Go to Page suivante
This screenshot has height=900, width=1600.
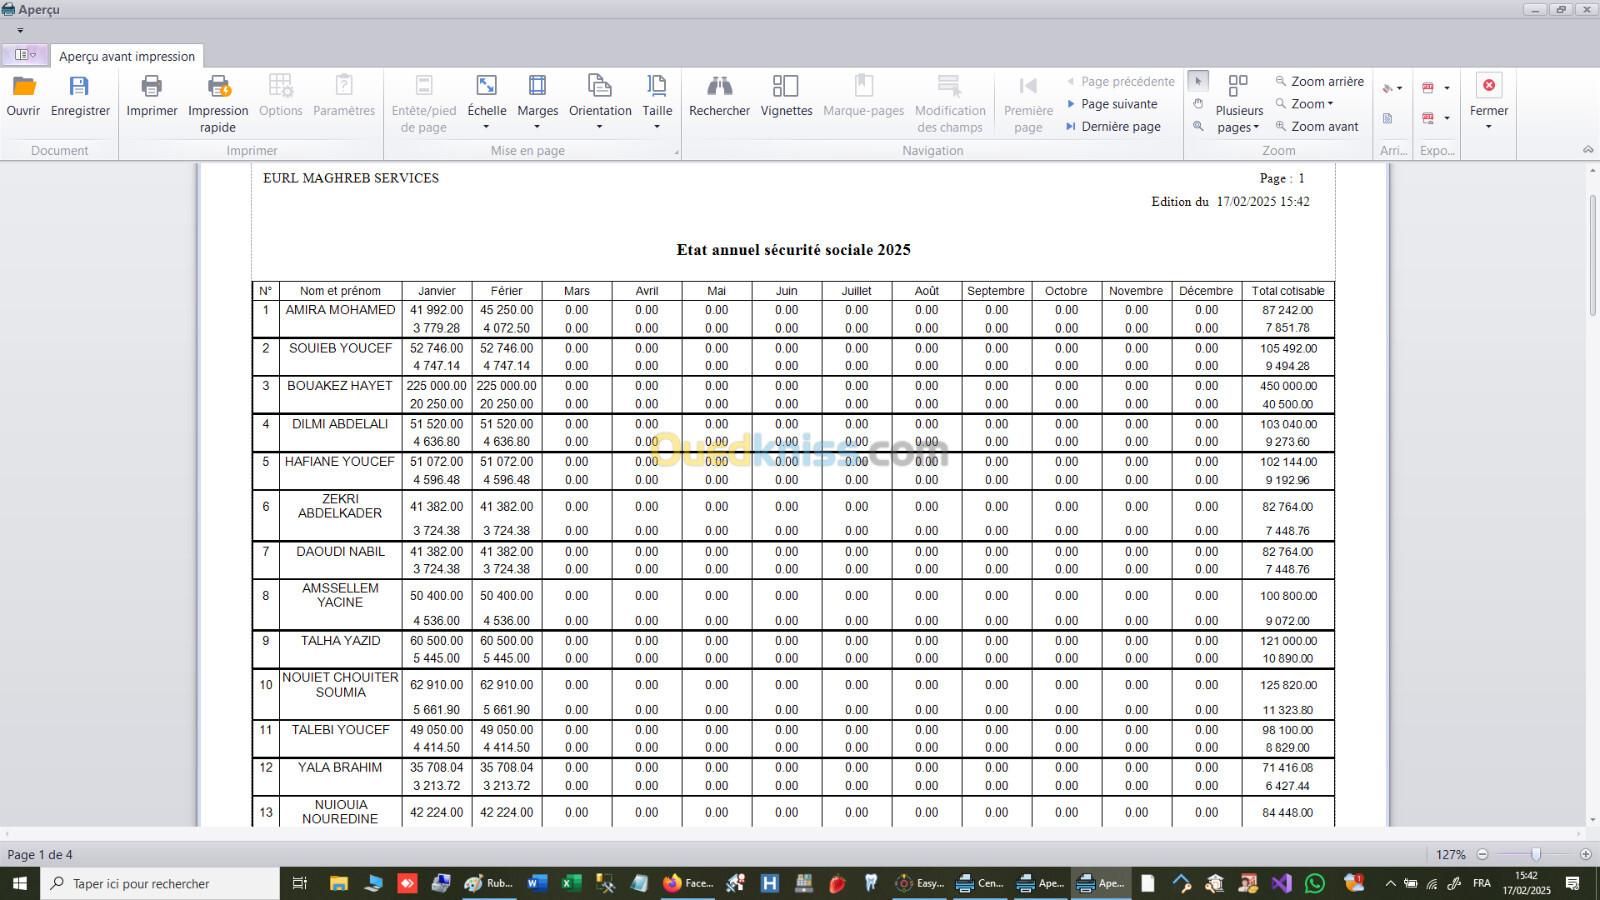(x=1118, y=104)
